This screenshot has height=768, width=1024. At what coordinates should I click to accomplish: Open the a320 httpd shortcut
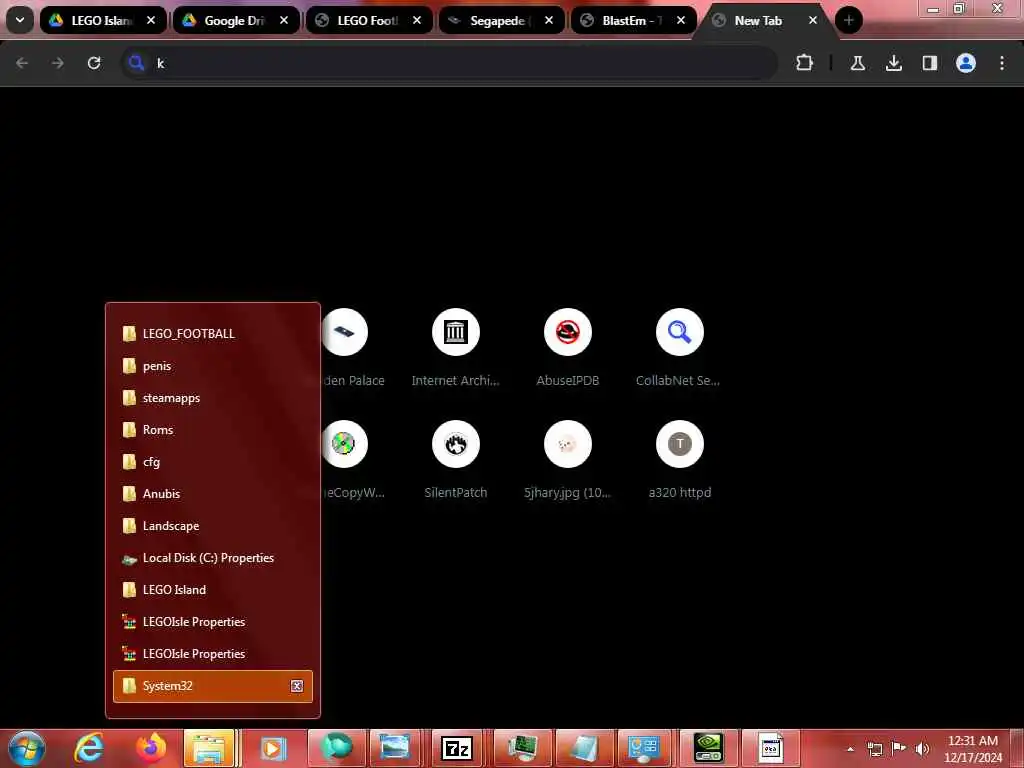click(x=679, y=461)
